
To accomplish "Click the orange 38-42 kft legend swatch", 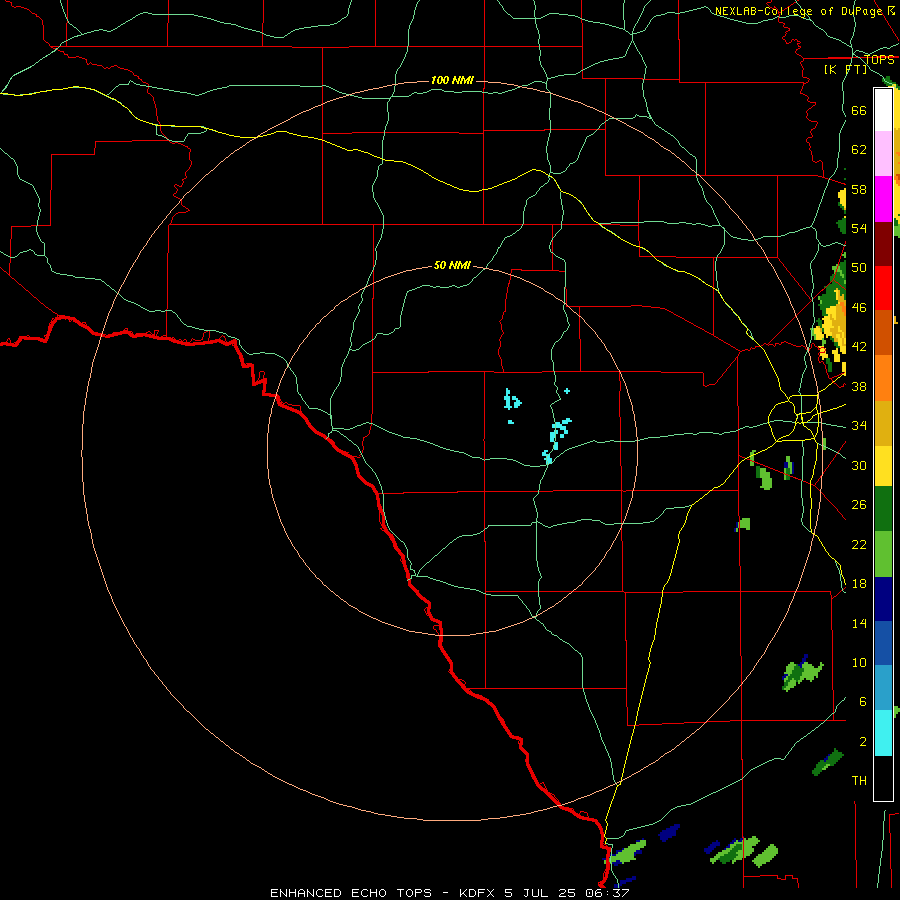I will coord(883,378).
